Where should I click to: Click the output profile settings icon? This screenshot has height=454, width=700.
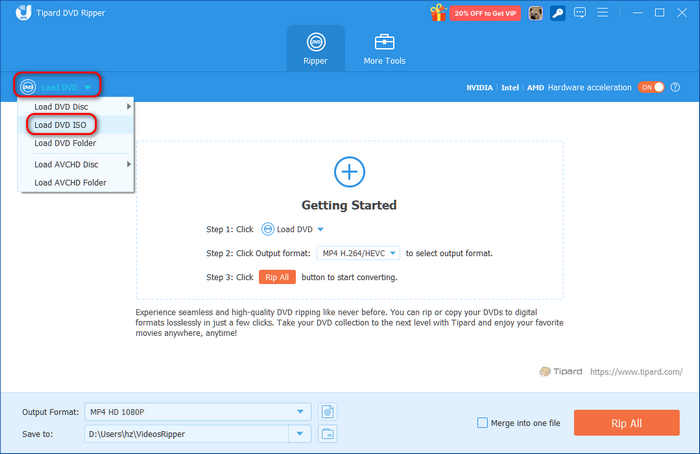tap(328, 412)
